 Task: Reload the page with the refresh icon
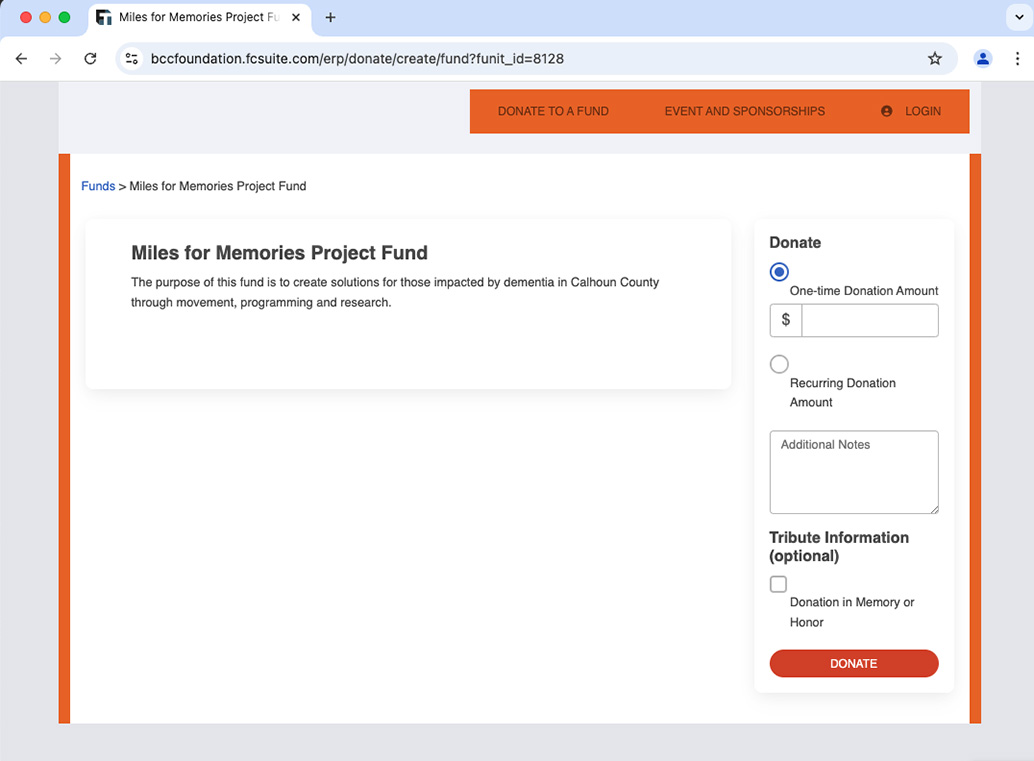coord(90,59)
